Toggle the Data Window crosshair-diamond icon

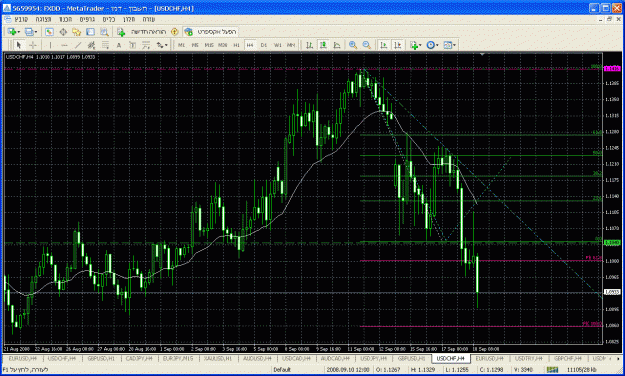63,31
